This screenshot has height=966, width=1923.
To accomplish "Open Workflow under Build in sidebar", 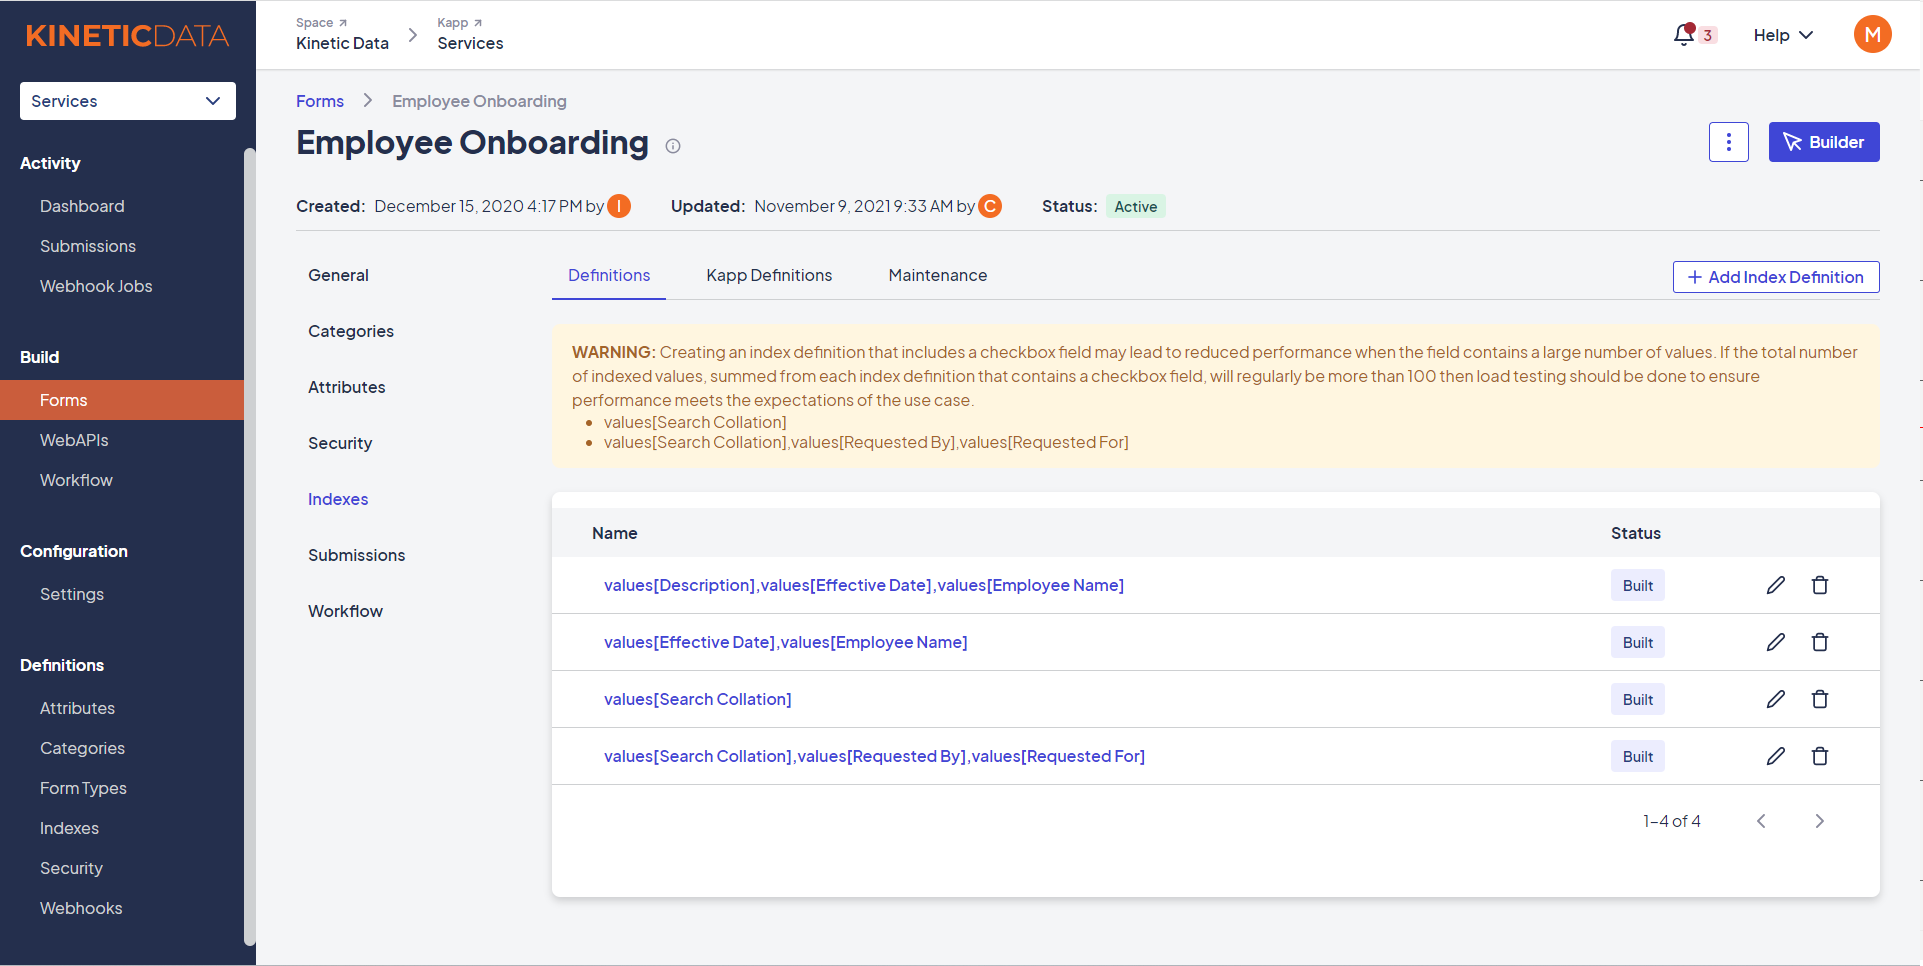I will coord(76,480).
